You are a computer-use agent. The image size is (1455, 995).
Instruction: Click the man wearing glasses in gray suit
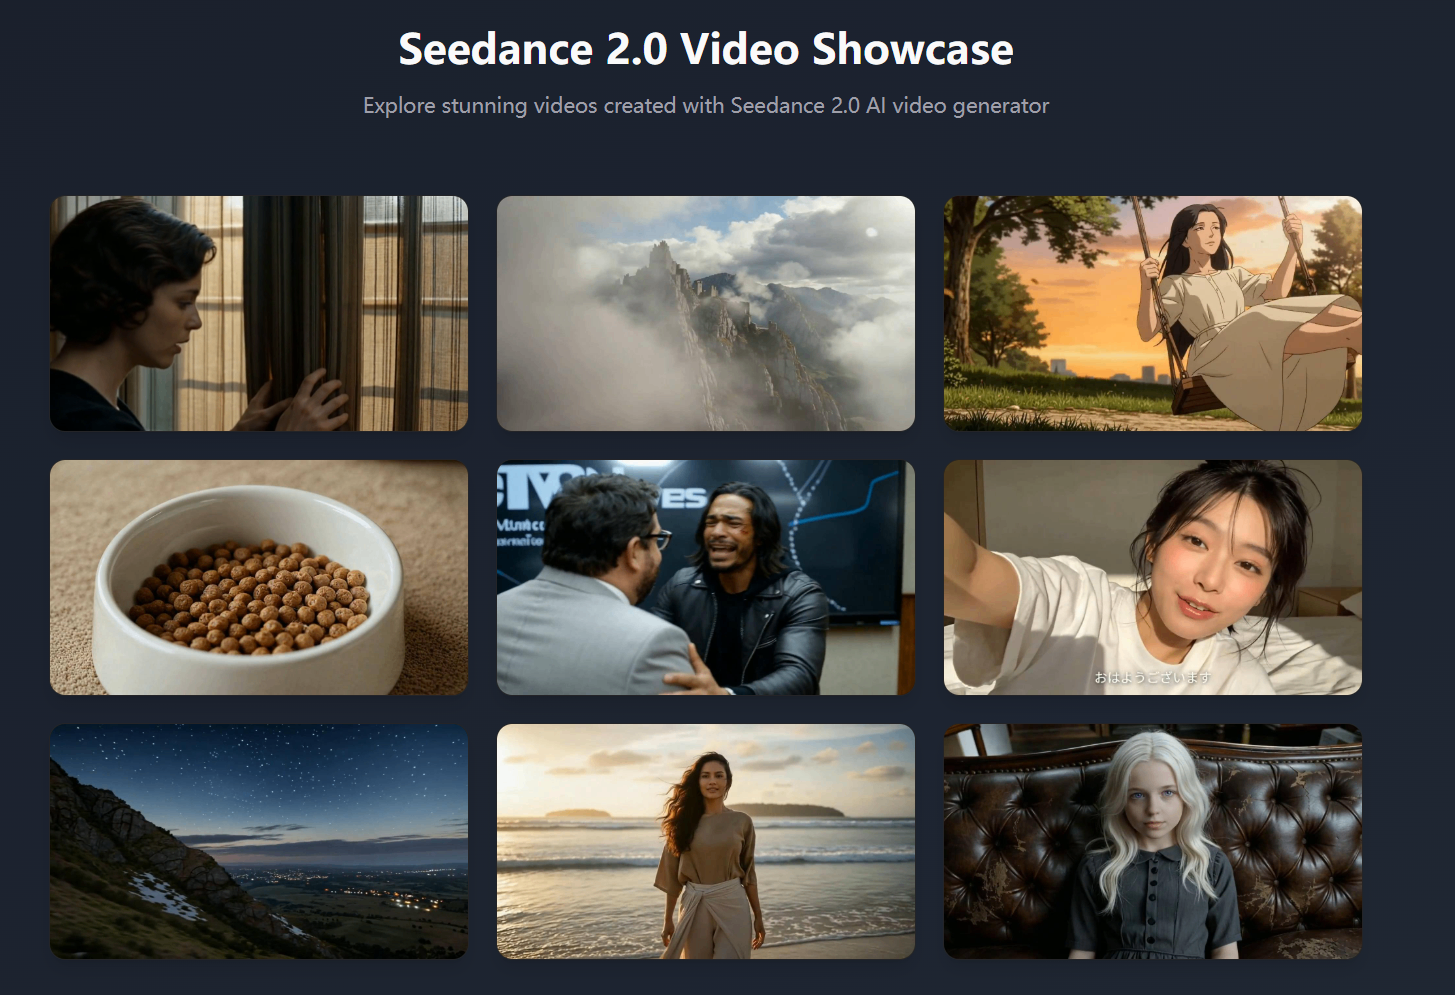click(590, 590)
